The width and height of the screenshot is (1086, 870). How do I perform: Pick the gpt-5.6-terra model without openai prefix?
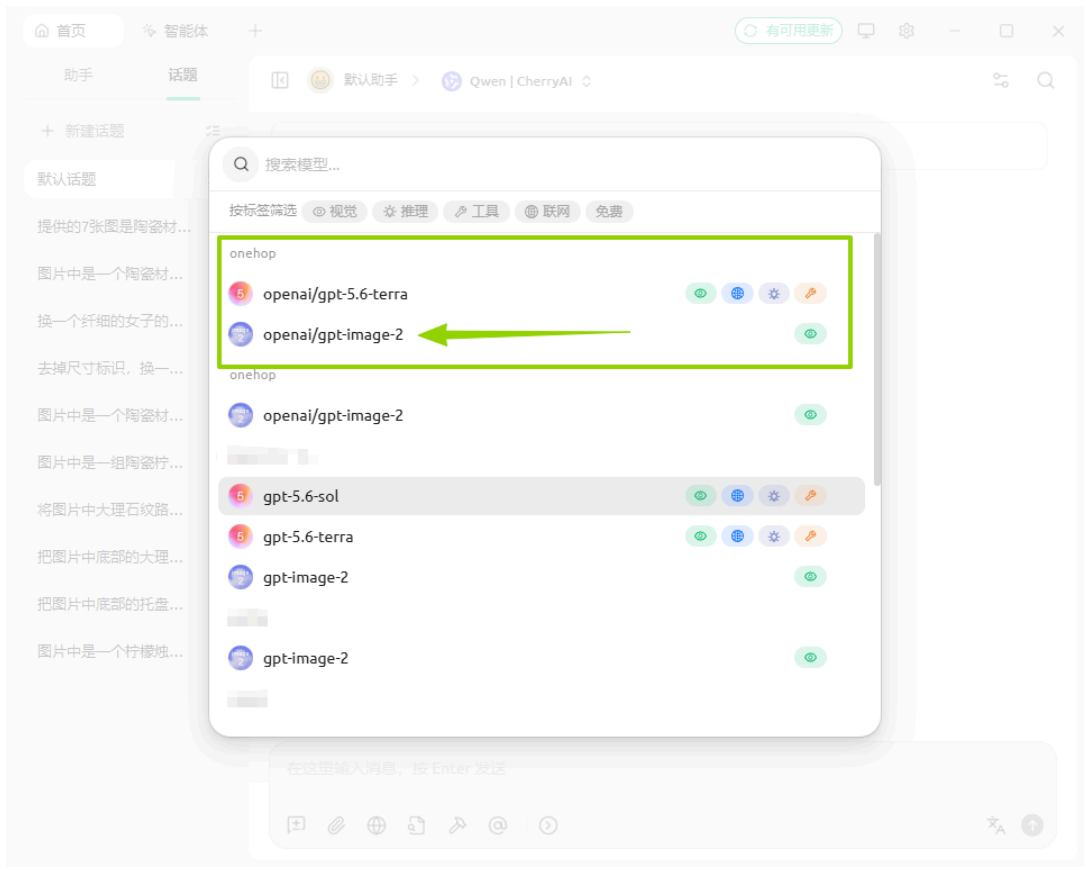[x=541, y=537]
